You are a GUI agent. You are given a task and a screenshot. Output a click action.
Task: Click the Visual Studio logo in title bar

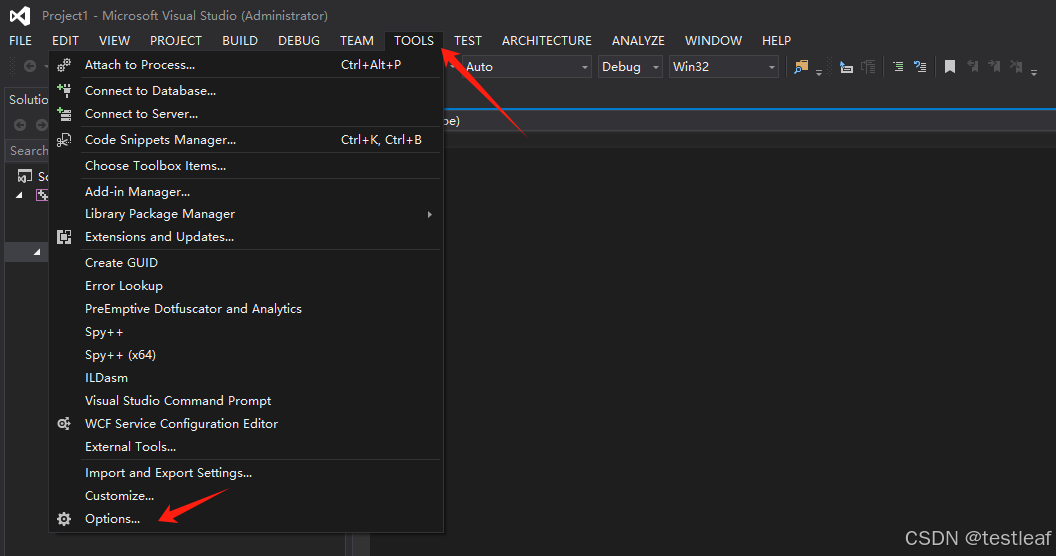(x=20, y=15)
